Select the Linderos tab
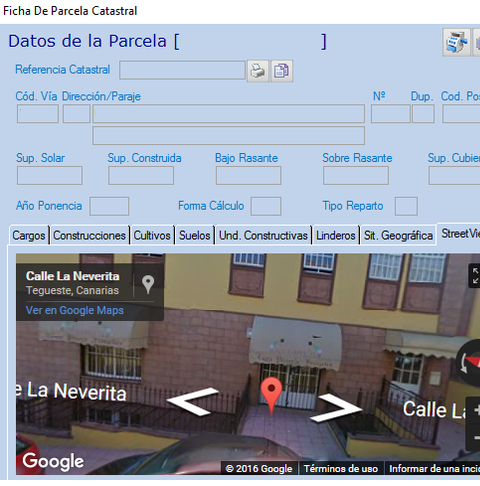Image resolution: width=480 pixels, height=486 pixels. (x=336, y=235)
